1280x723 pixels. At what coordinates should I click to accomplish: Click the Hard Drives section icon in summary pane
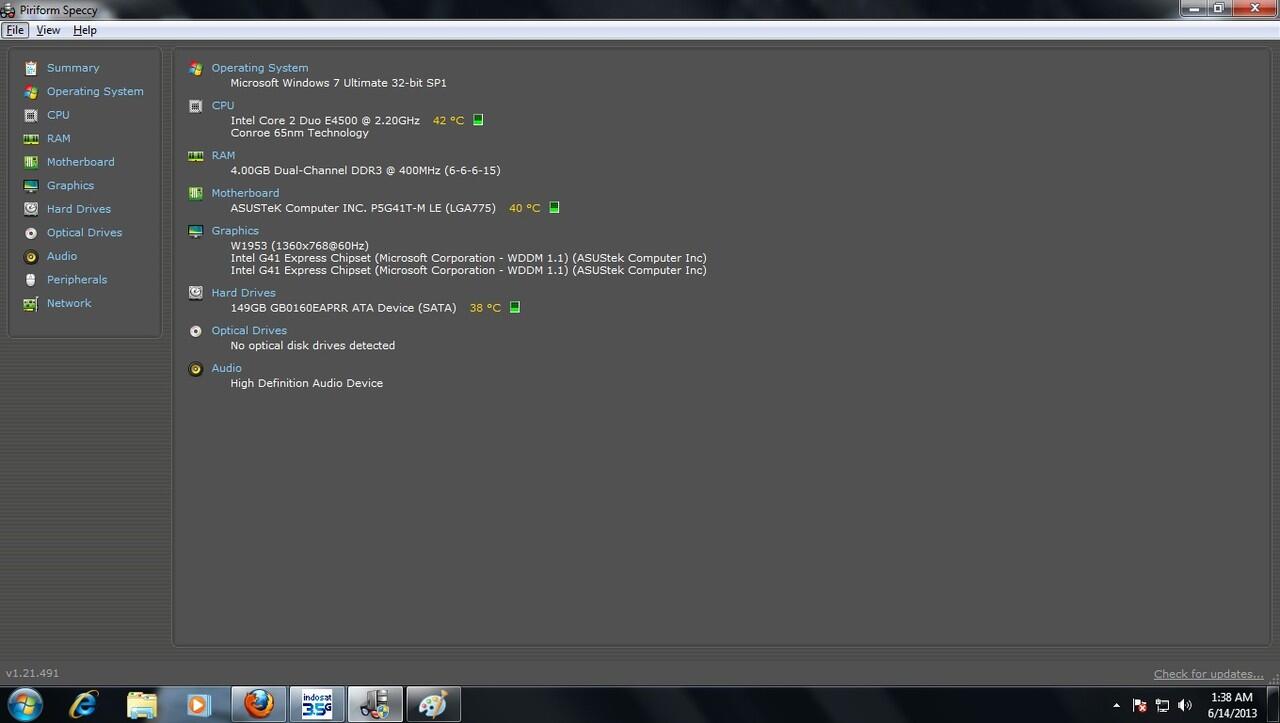[x=196, y=293]
